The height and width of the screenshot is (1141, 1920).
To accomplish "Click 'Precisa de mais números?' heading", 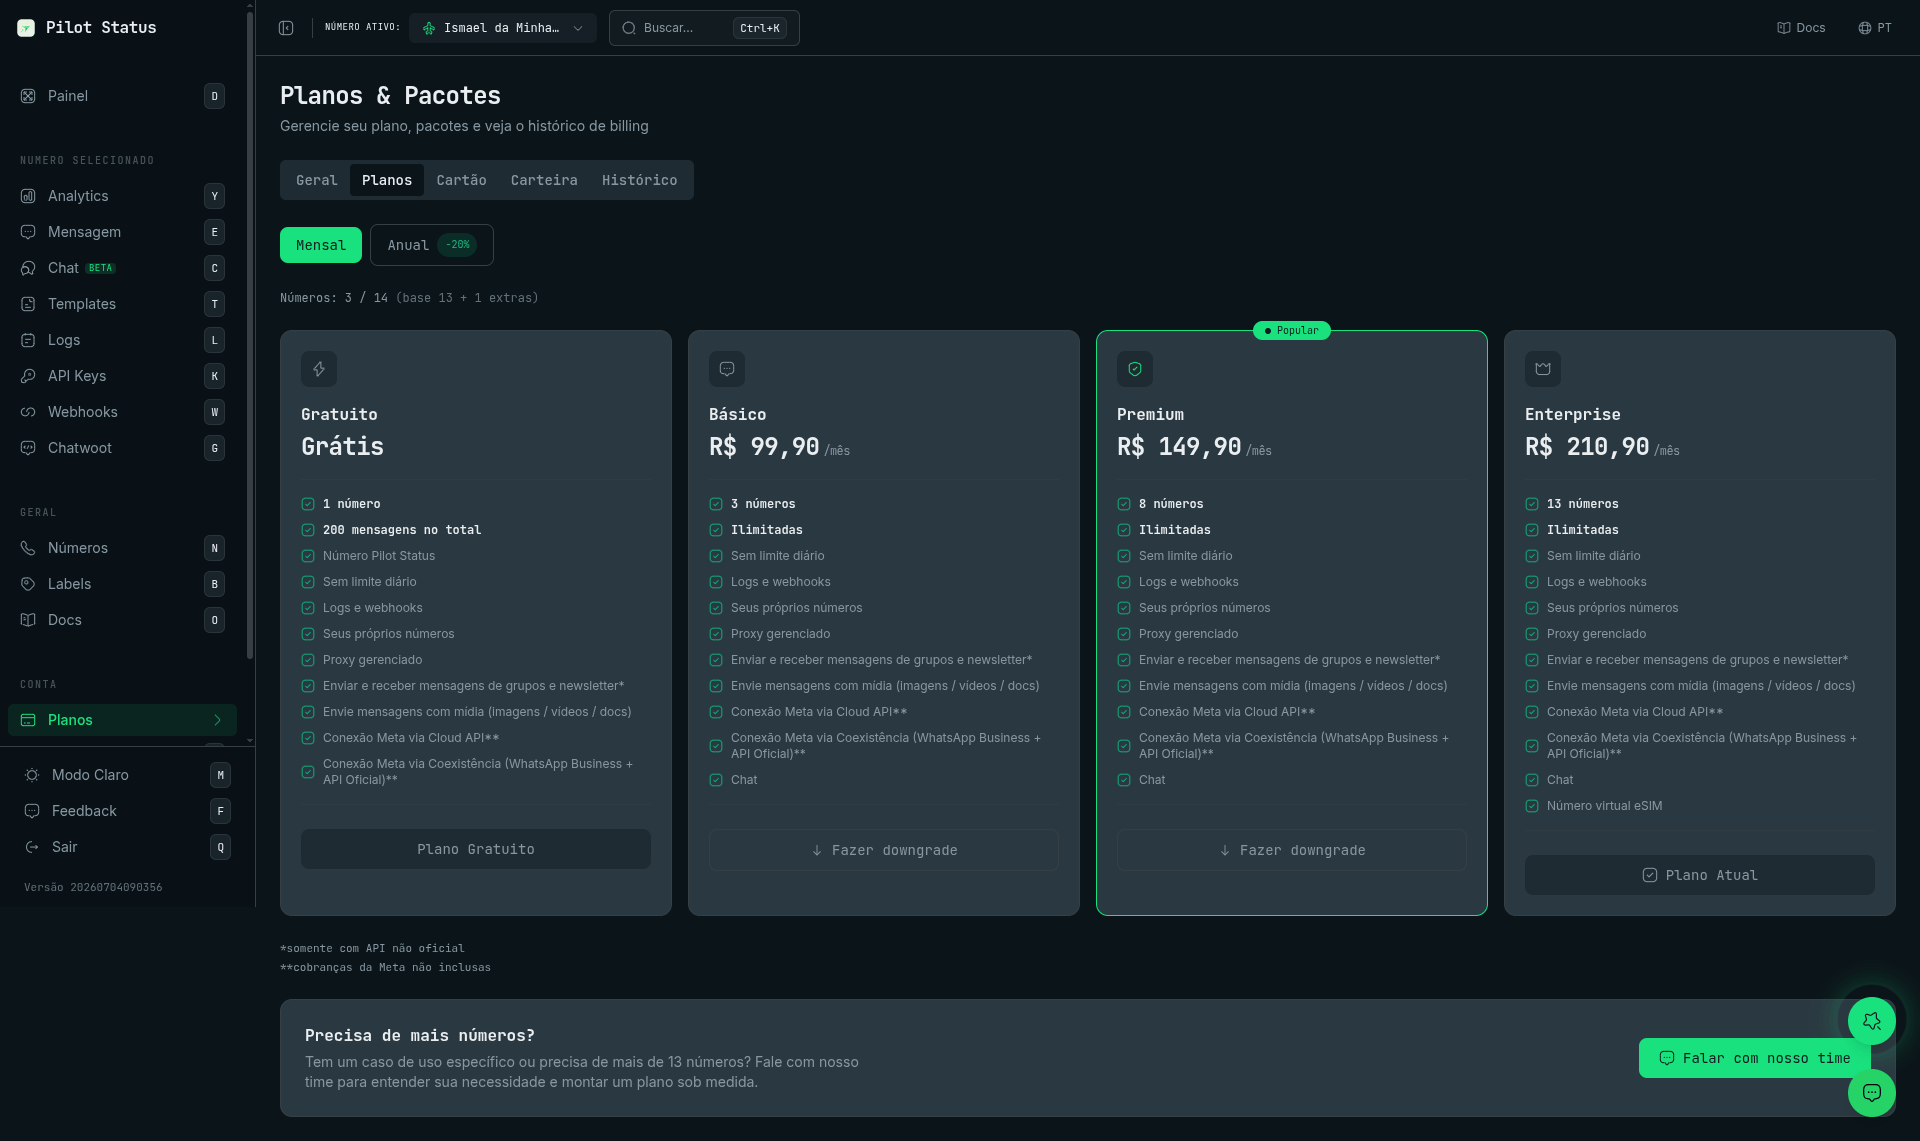I will coord(420,1035).
